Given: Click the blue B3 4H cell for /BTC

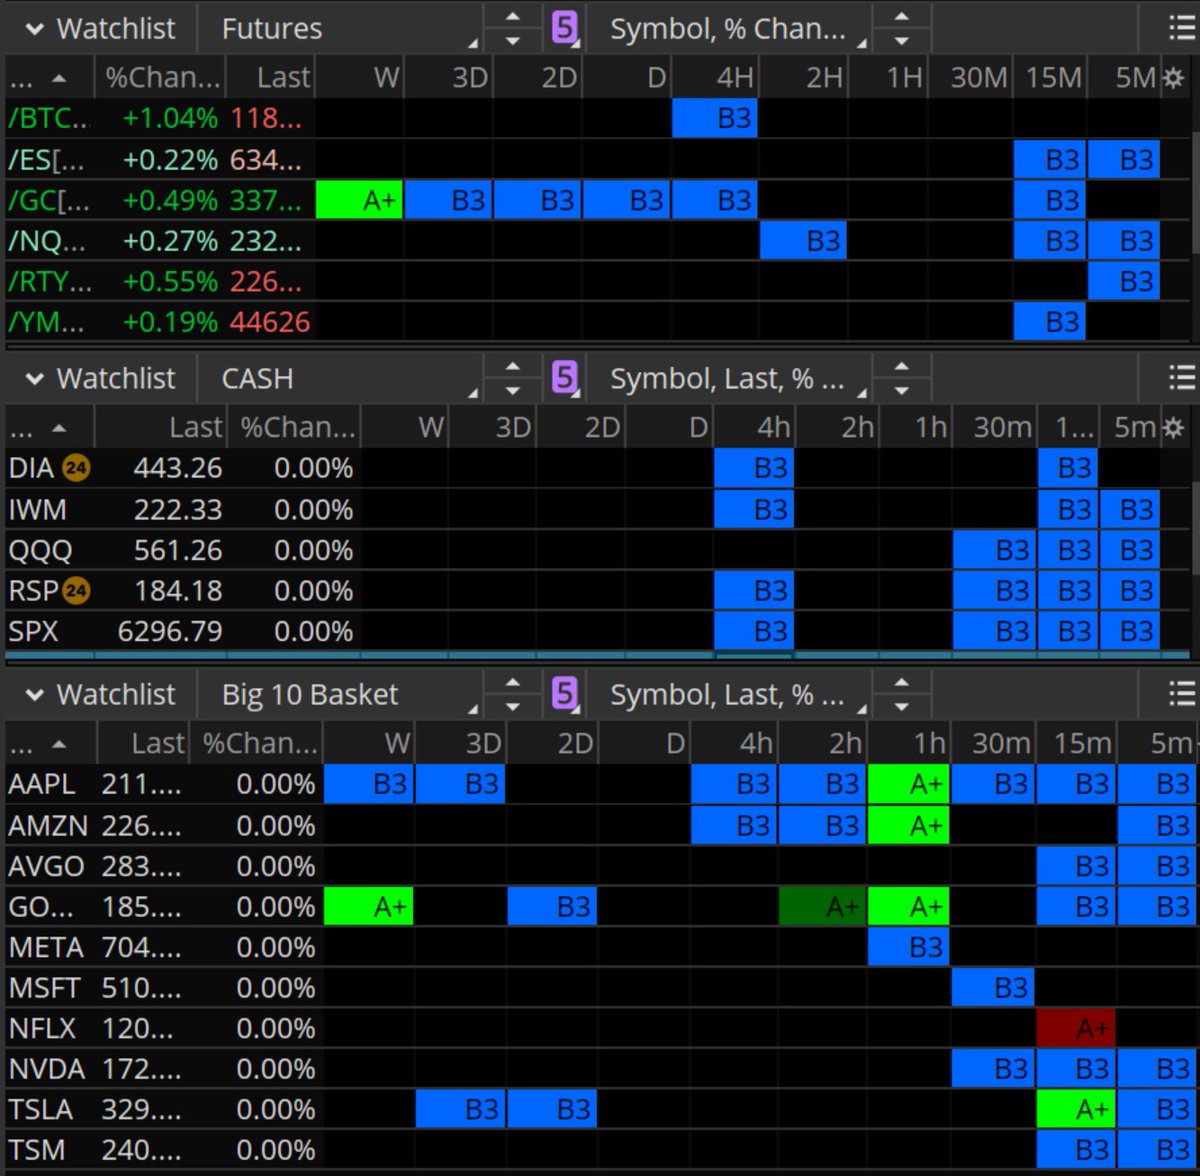Looking at the screenshot, I should click(715, 118).
